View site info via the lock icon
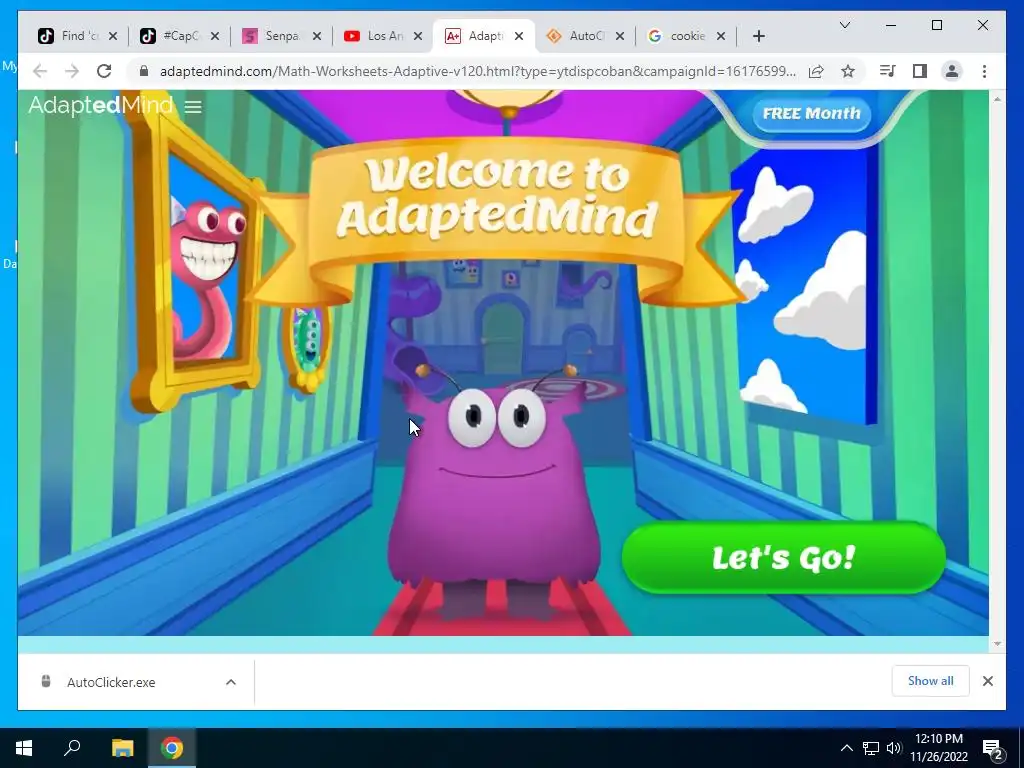The height and width of the screenshot is (768, 1024). [x=144, y=71]
